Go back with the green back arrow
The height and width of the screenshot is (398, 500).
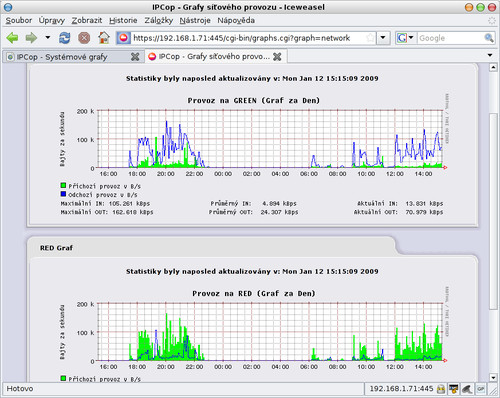13,38
